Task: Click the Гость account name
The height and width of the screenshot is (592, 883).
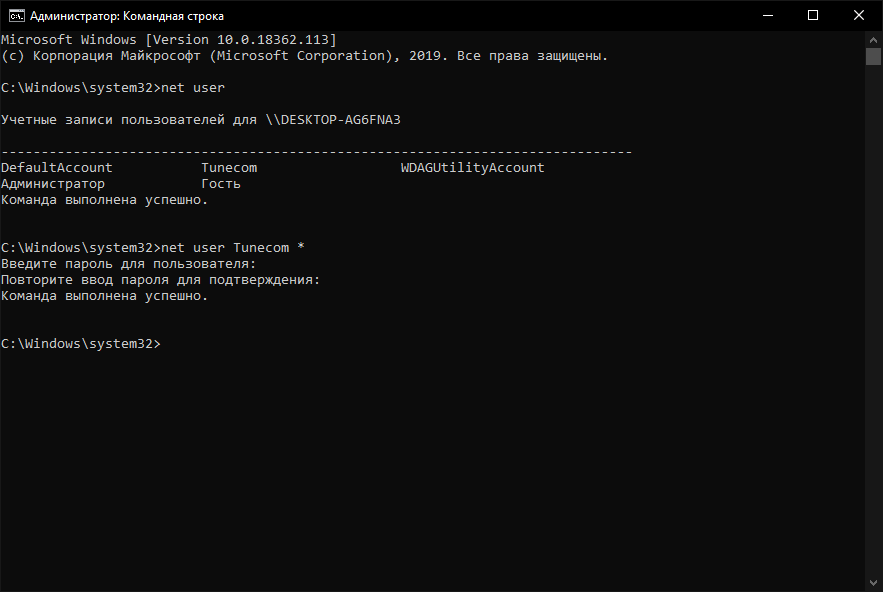Action: coord(221,184)
